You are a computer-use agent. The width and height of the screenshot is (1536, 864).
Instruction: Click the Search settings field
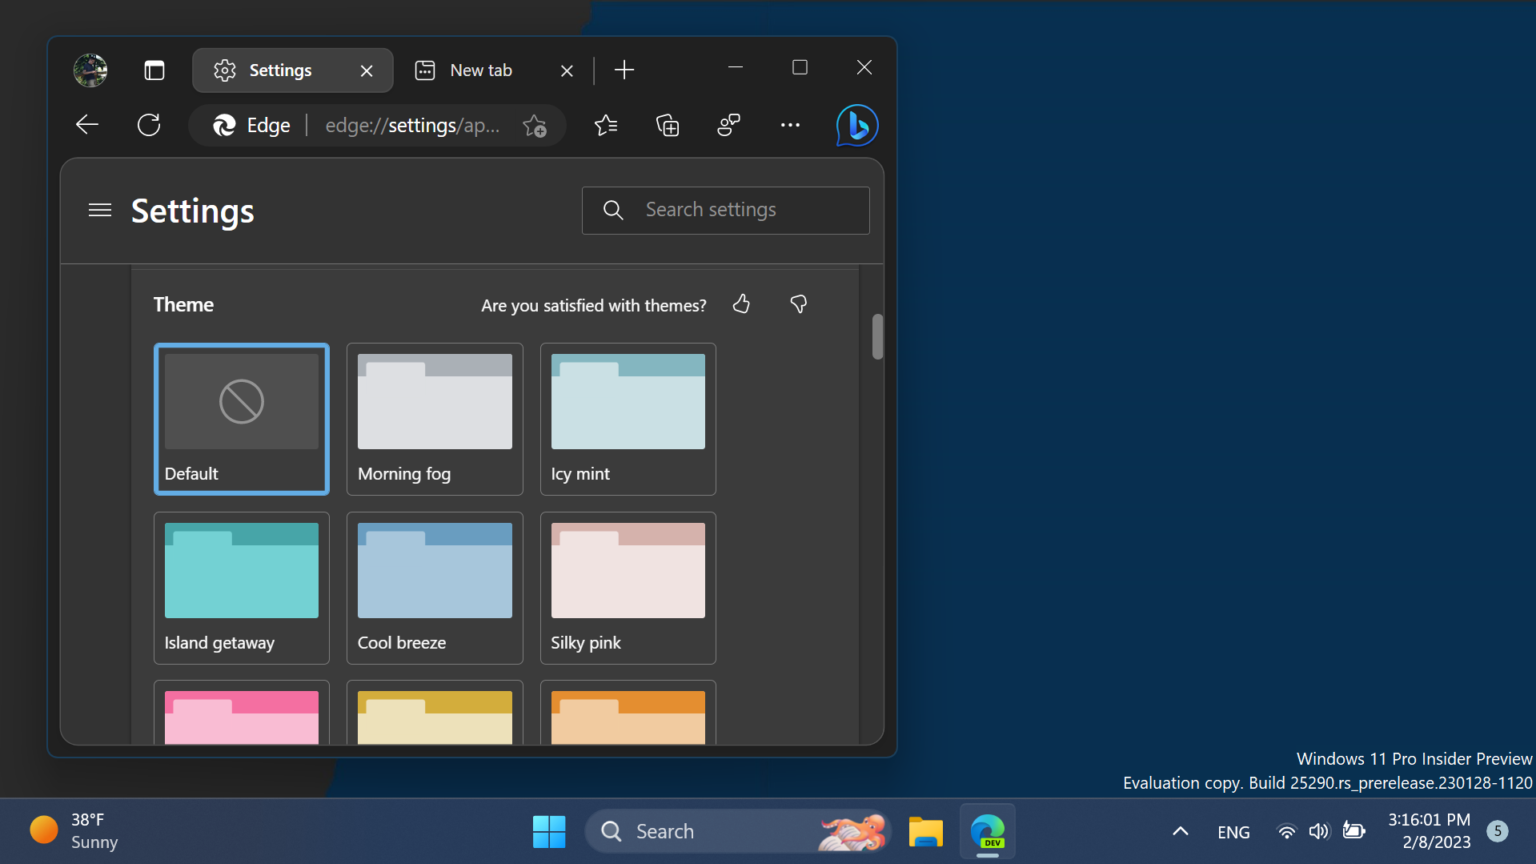tap(725, 210)
